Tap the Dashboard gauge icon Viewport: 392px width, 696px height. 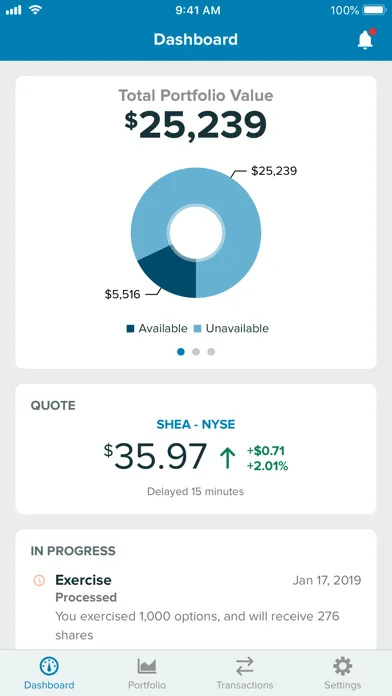pyautogui.click(x=49, y=666)
